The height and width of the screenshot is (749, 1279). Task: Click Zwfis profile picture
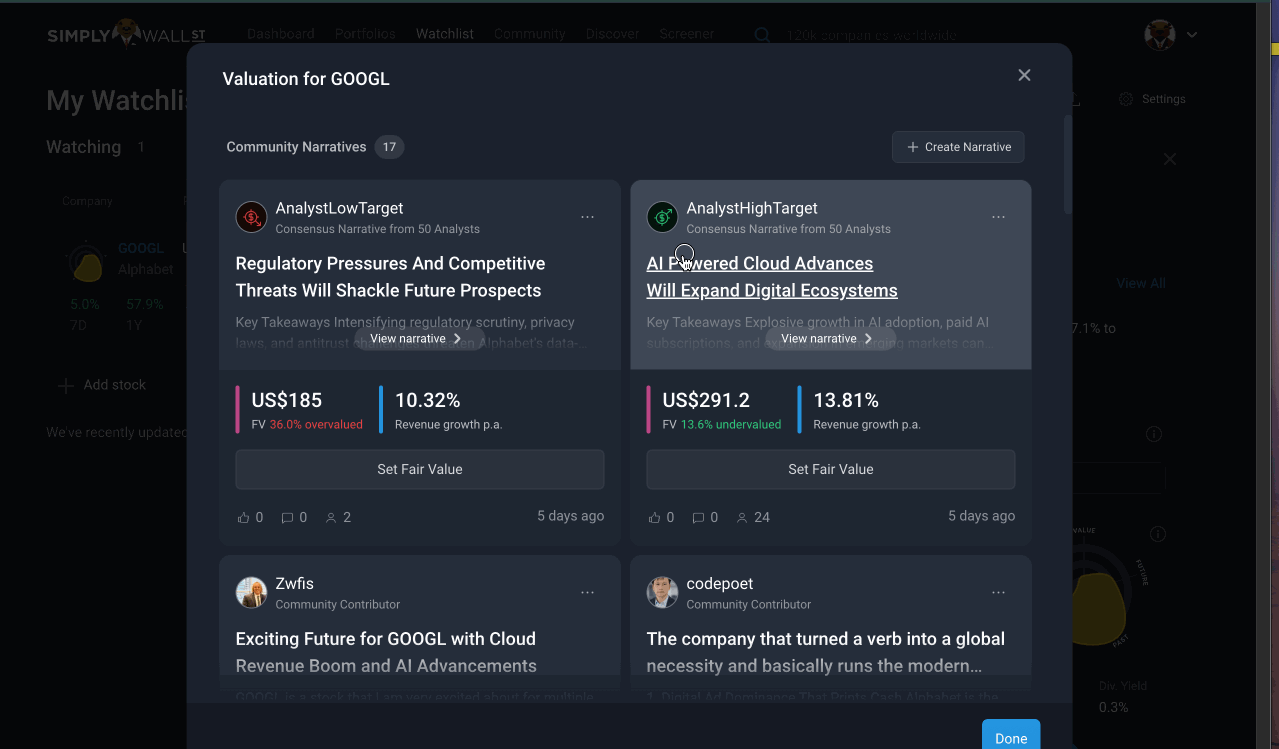[x=251, y=592]
